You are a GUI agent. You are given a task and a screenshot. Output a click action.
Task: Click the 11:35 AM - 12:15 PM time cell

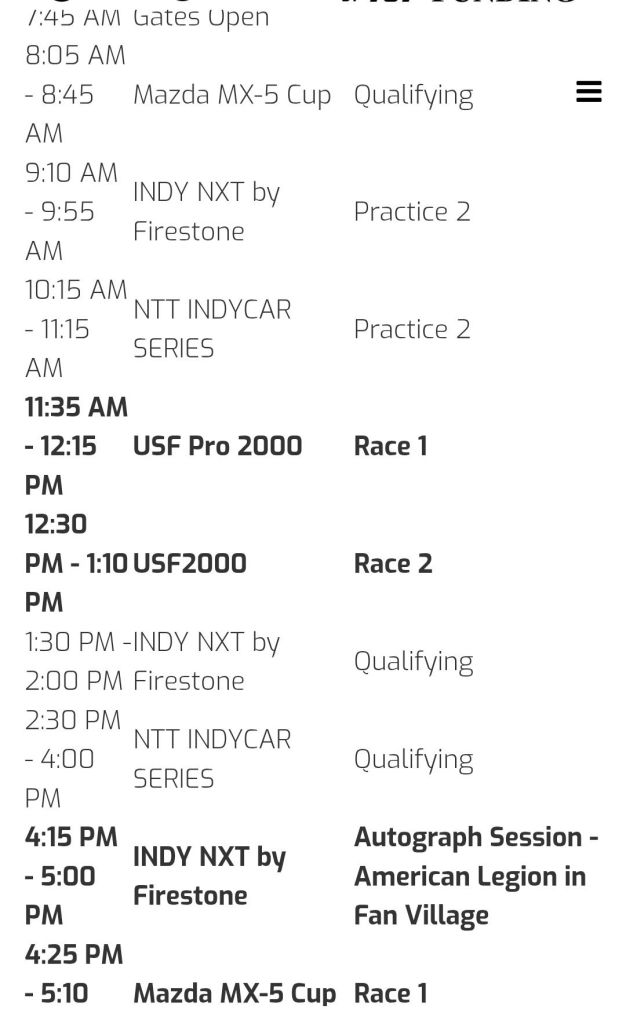pyautogui.click(x=75, y=446)
